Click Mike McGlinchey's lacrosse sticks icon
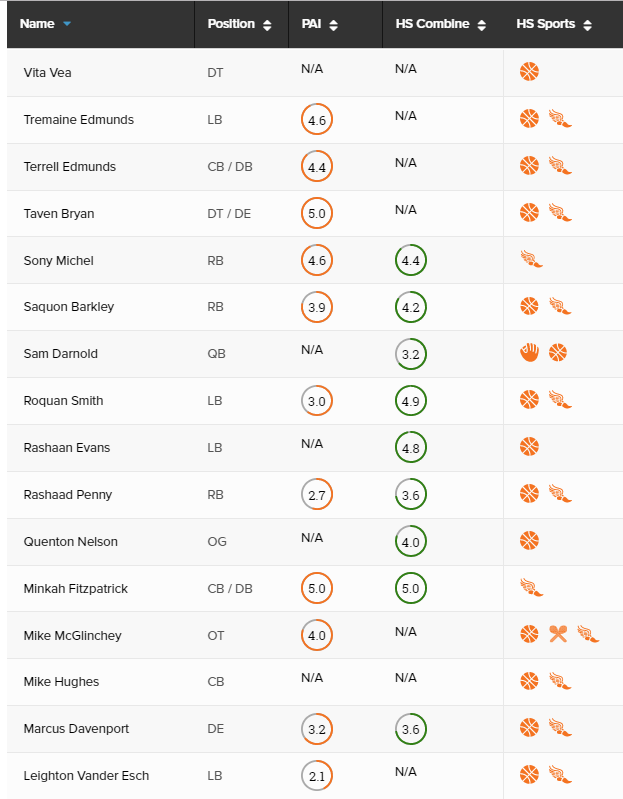 (558, 634)
